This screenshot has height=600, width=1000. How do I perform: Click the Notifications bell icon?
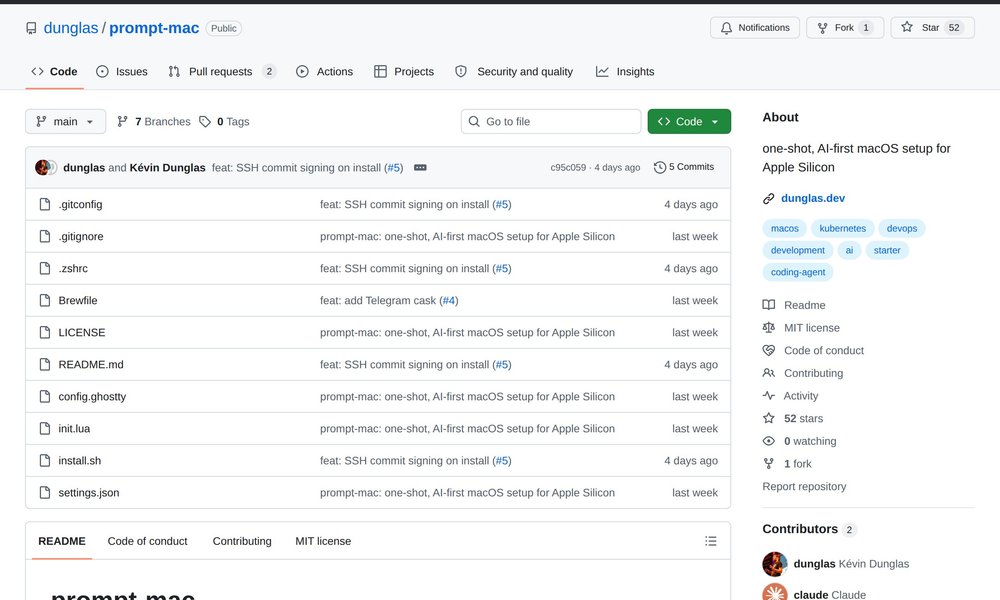[726, 28]
